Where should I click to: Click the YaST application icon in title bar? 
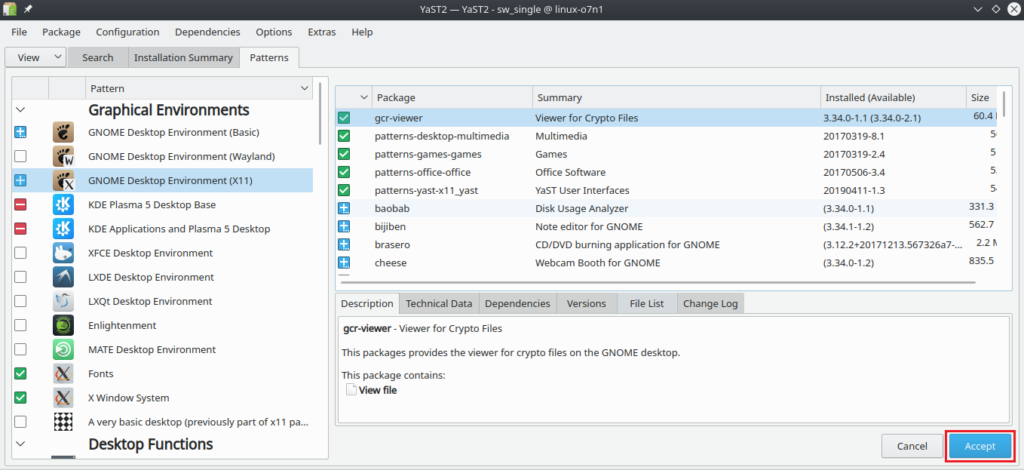pyautogui.click(x=10, y=9)
